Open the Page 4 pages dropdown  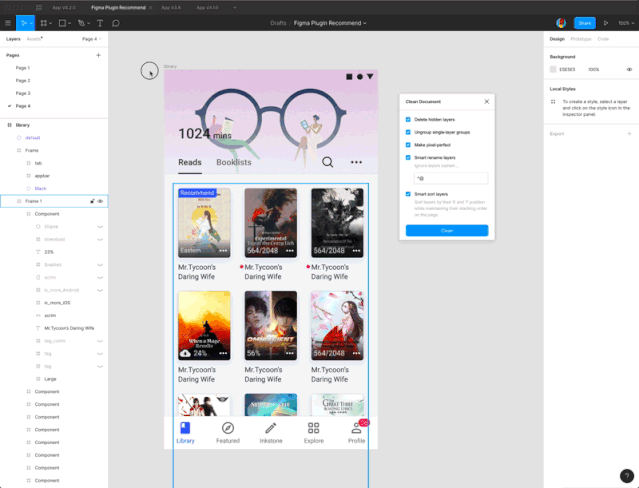[92, 39]
